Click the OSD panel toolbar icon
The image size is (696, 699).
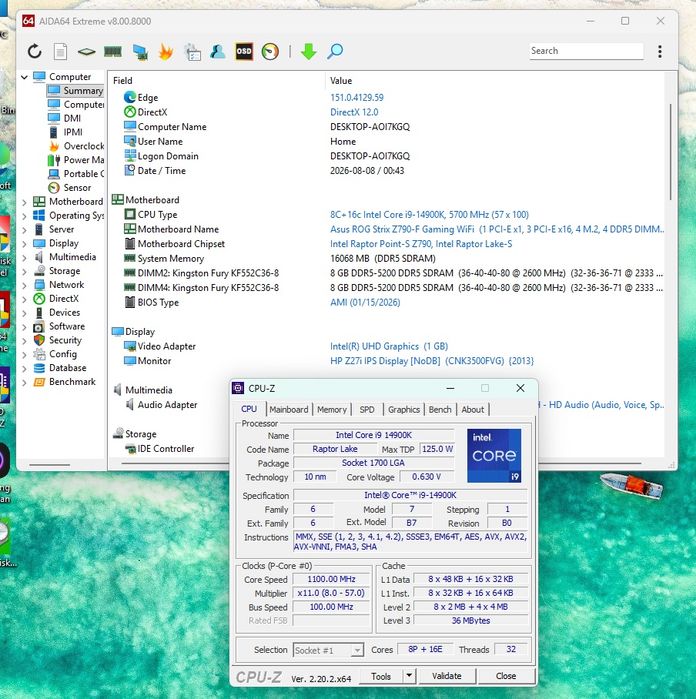pos(244,51)
